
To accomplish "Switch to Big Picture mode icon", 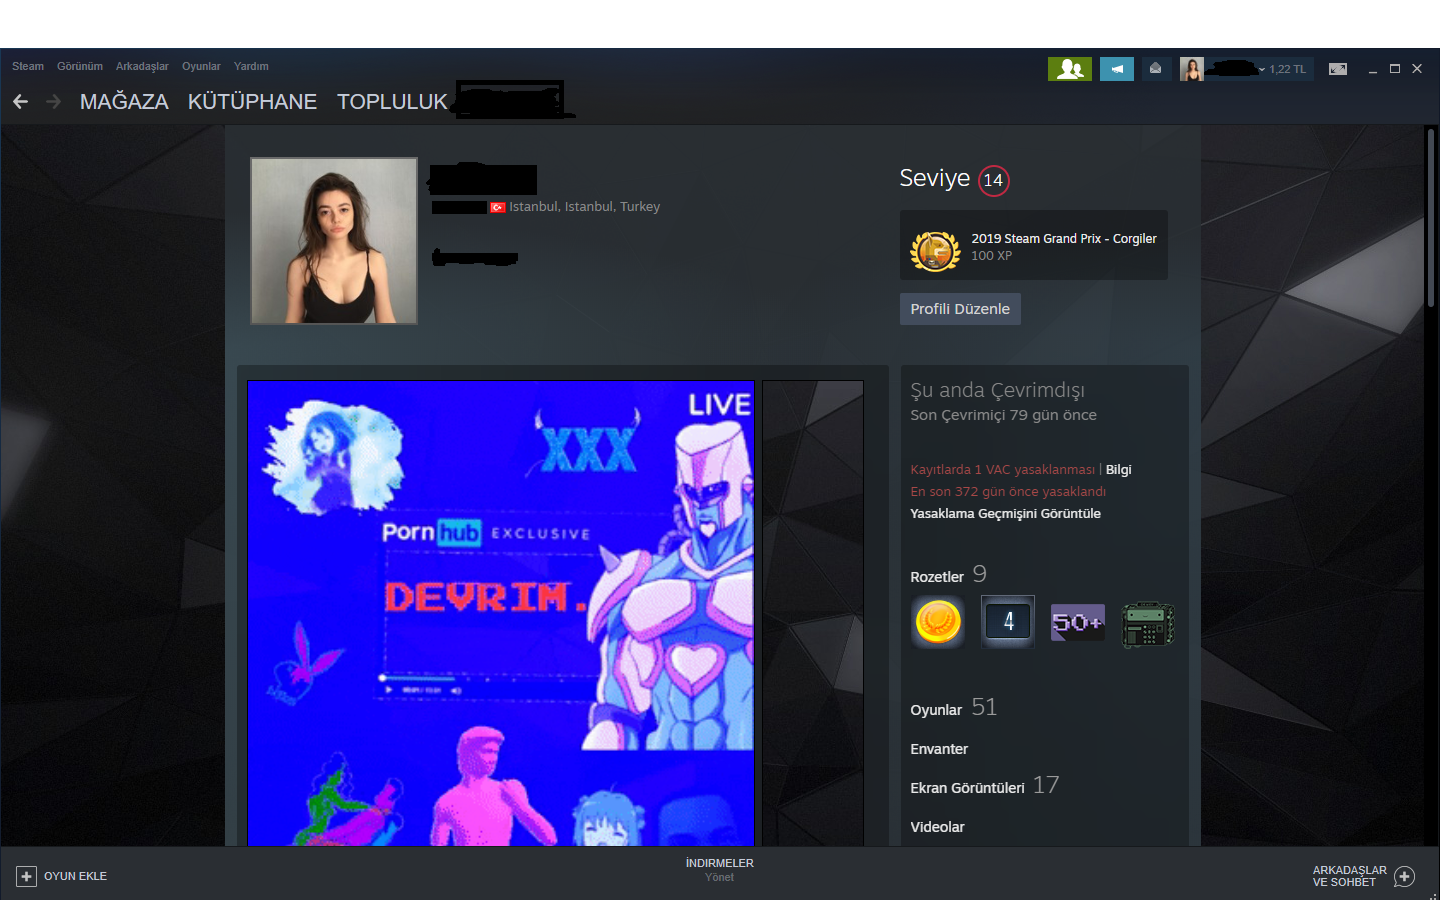I will 1338,69.
